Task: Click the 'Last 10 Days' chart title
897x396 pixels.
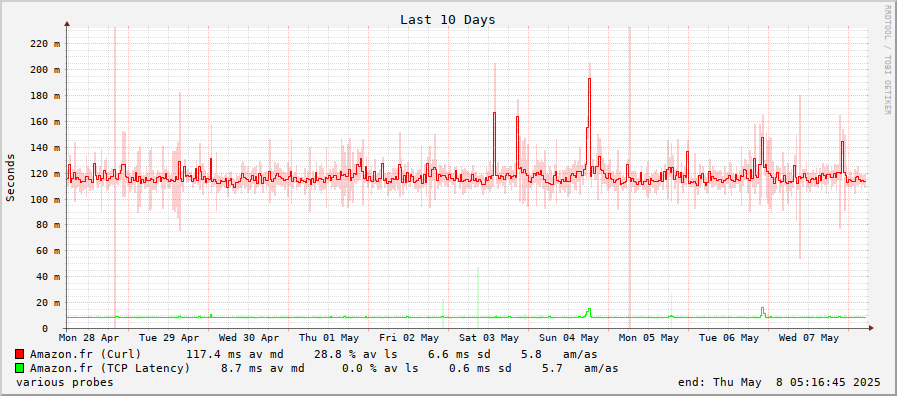Action: point(447,19)
